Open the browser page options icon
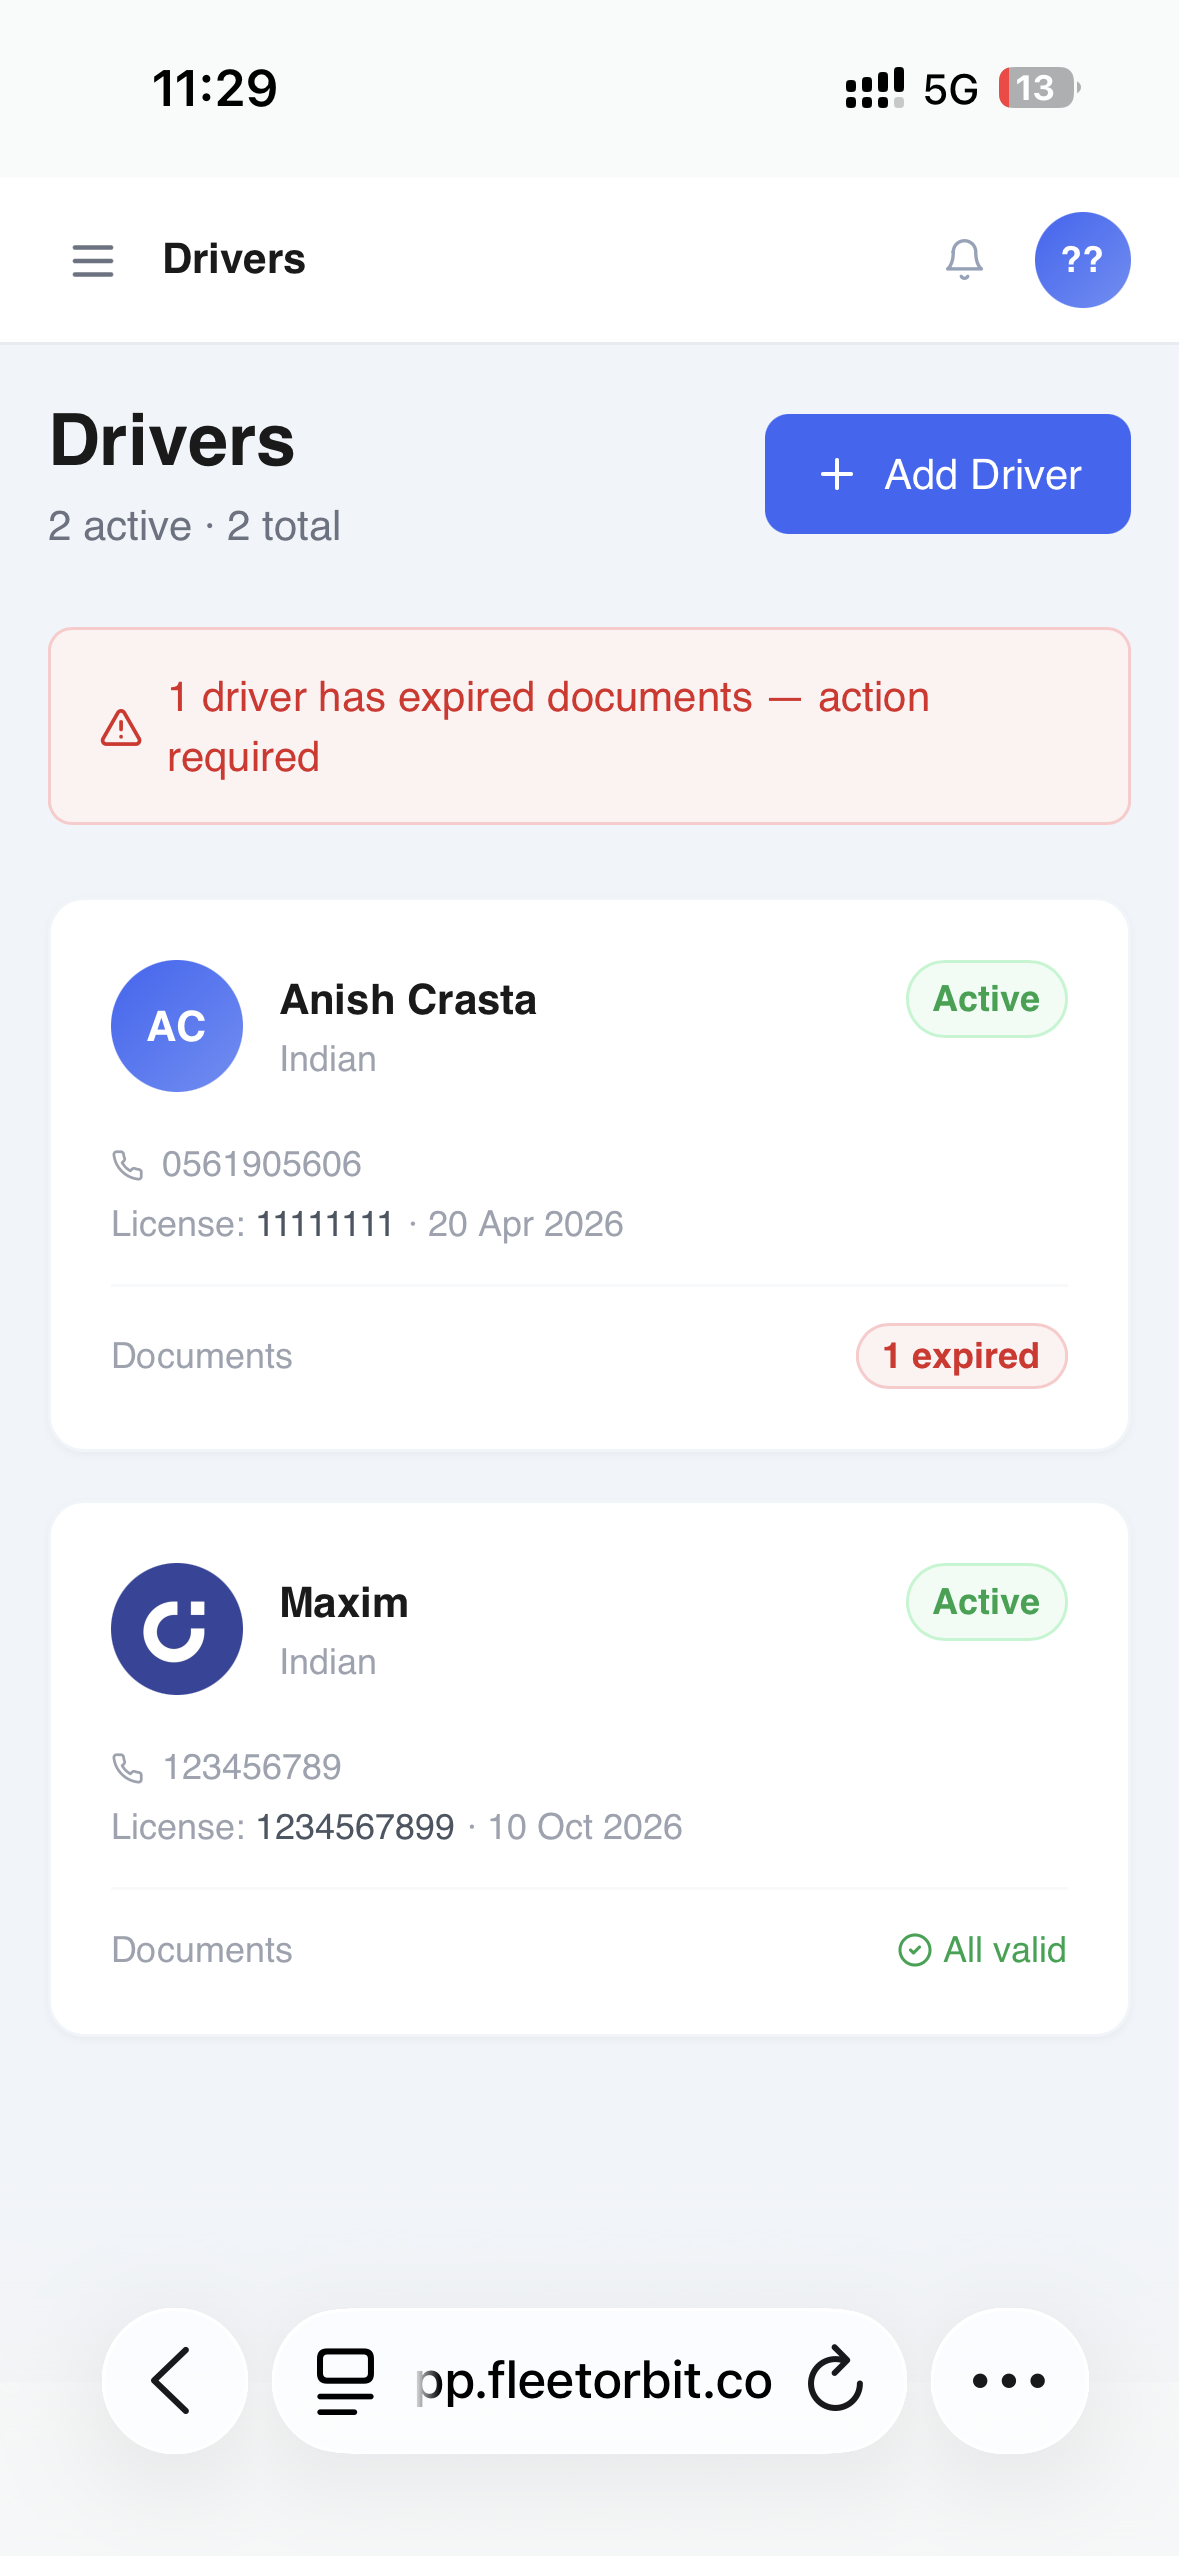Viewport: 1179px width, 2556px height. click(x=345, y=2381)
